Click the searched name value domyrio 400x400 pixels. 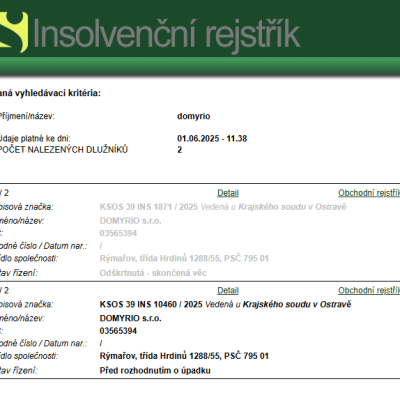pyautogui.click(x=194, y=116)
